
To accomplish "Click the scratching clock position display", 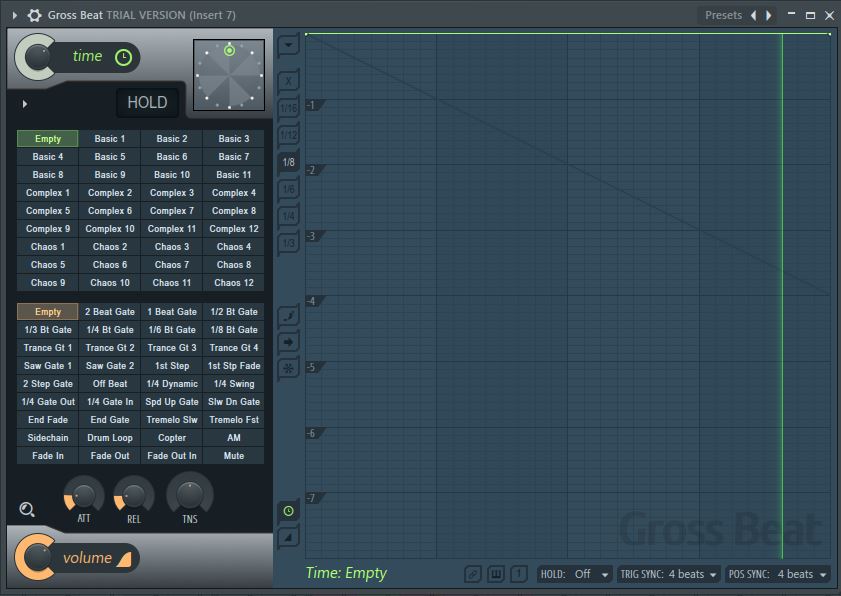I will coord(229,75).
